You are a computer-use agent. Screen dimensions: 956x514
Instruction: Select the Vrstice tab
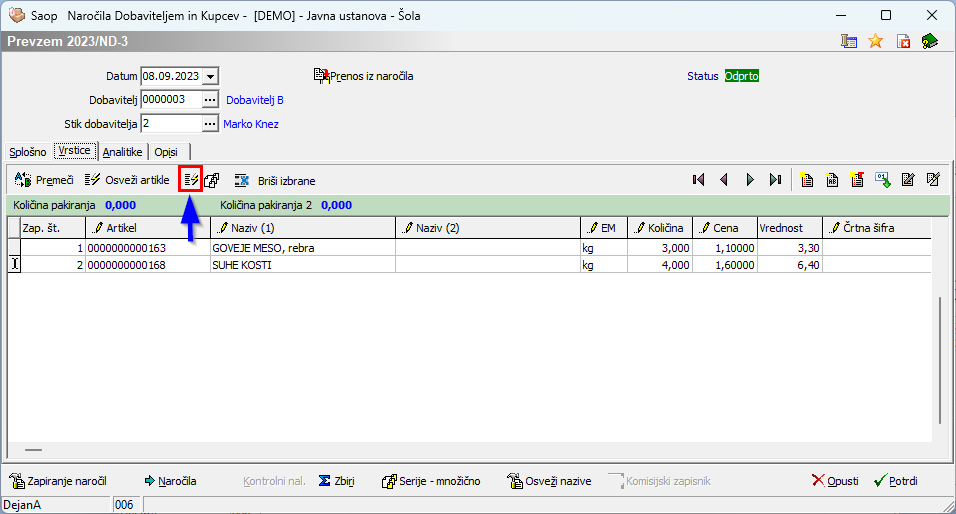coord(74,151)
